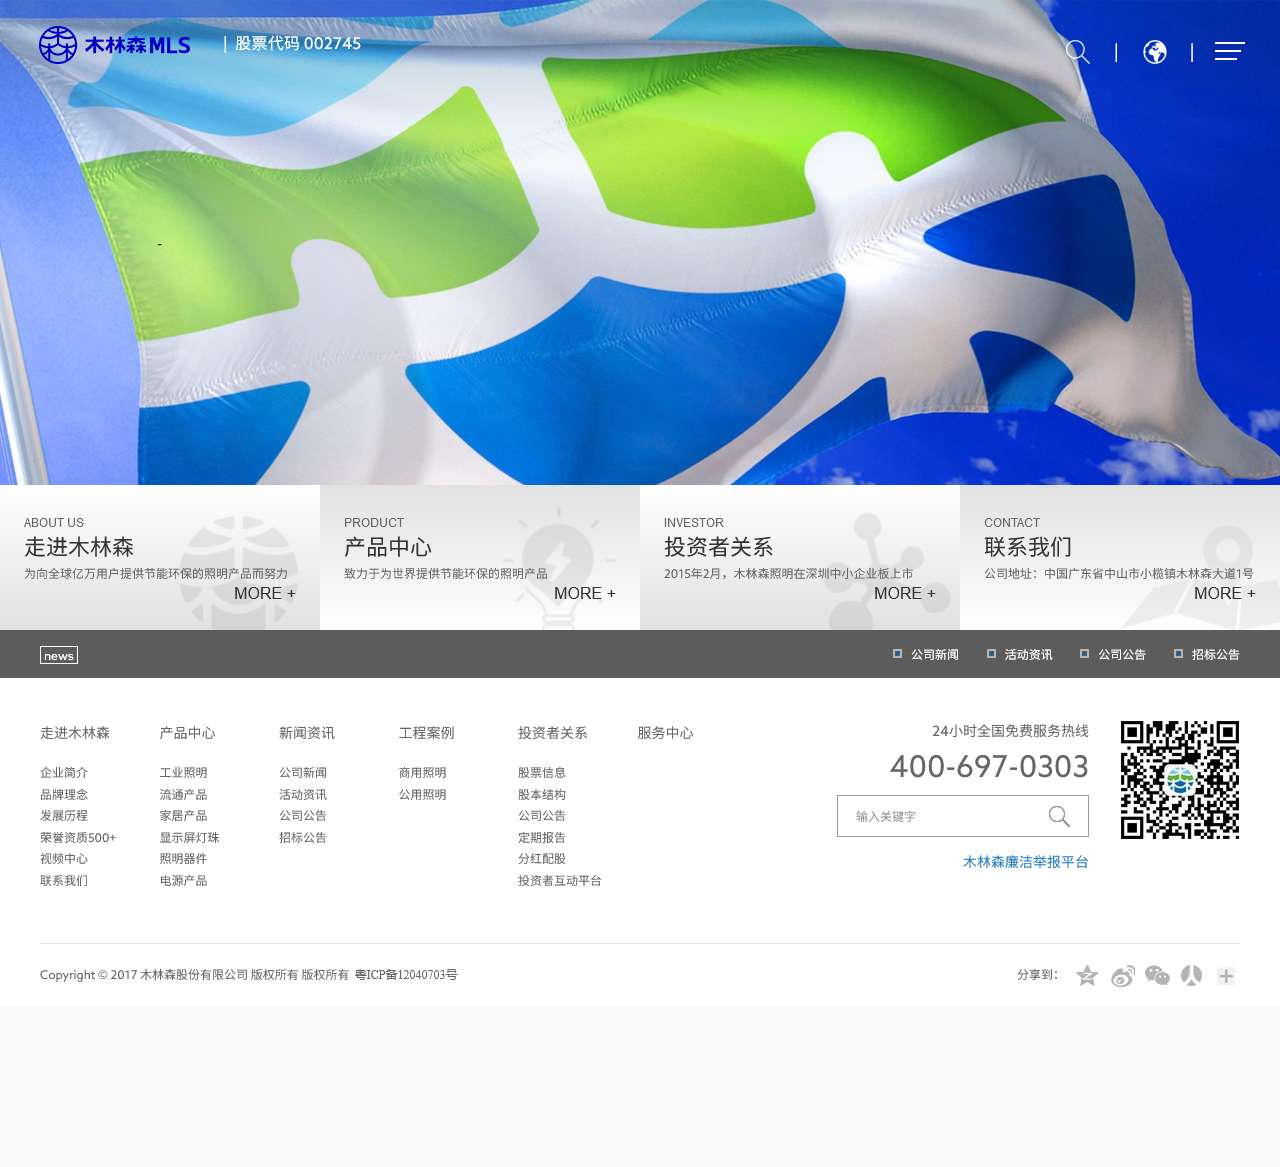This screenshot has width=1280, height=1167.
Task: Click the search magnifier in footer box
Action: [x=1059, y=816]
